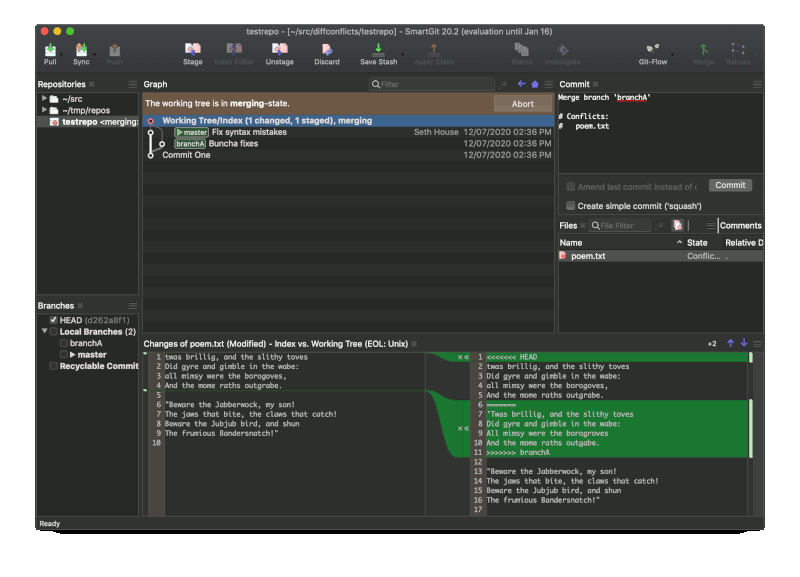Click the Apply Stash icon
Image resolution: width=800 pixels, height=577 pixels.
click(x=434, y=49)
